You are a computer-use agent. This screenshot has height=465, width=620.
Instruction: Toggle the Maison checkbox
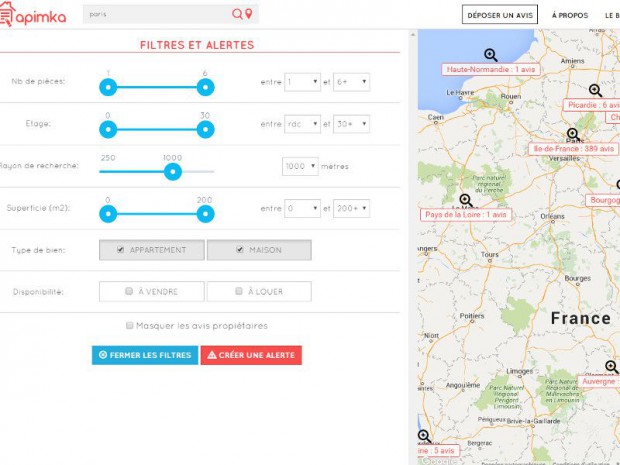240,250
